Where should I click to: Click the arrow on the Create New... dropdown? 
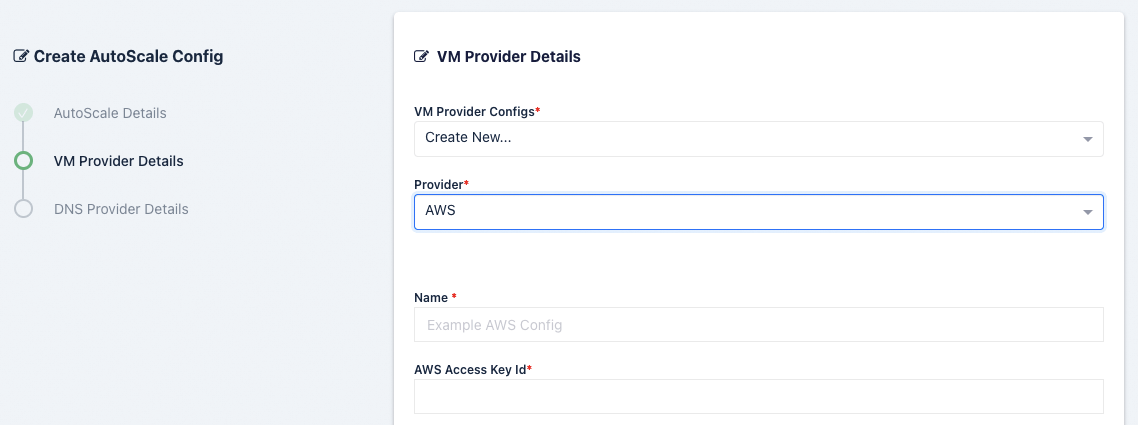[x=1088, y=139]
